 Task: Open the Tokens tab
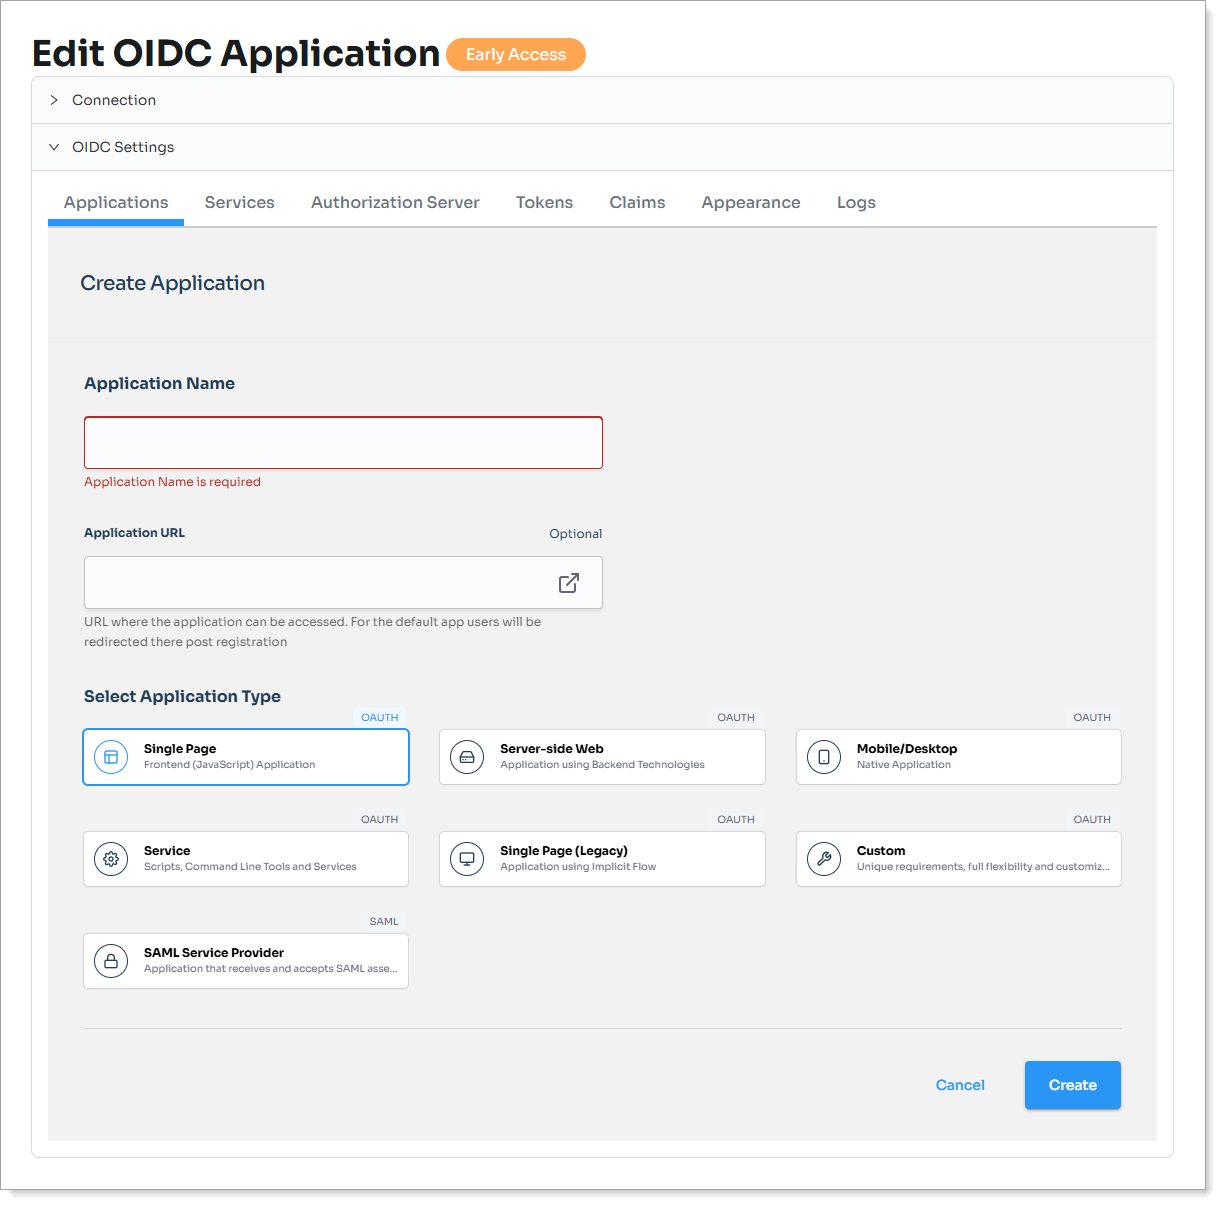coord(544,202)
